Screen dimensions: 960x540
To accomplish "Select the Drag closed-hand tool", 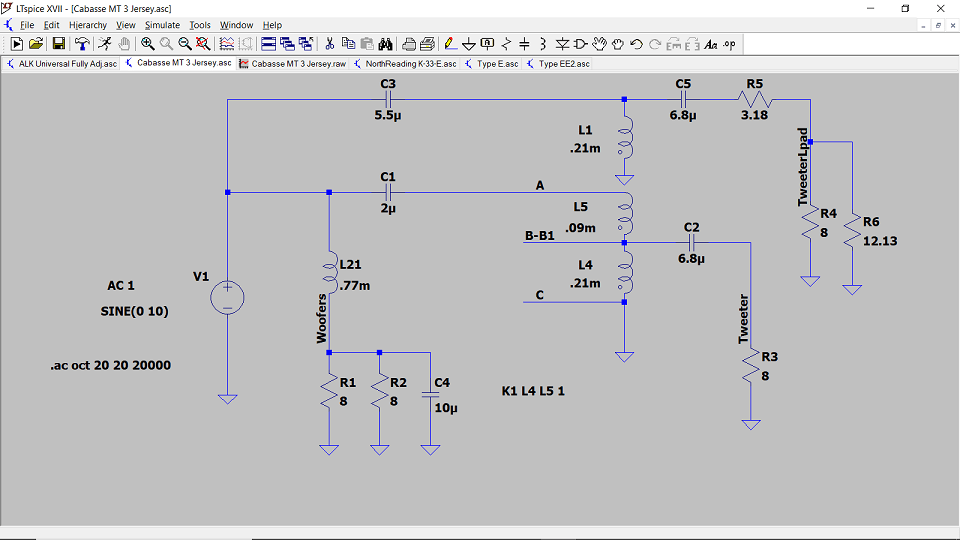I will (x=618, y=43).
